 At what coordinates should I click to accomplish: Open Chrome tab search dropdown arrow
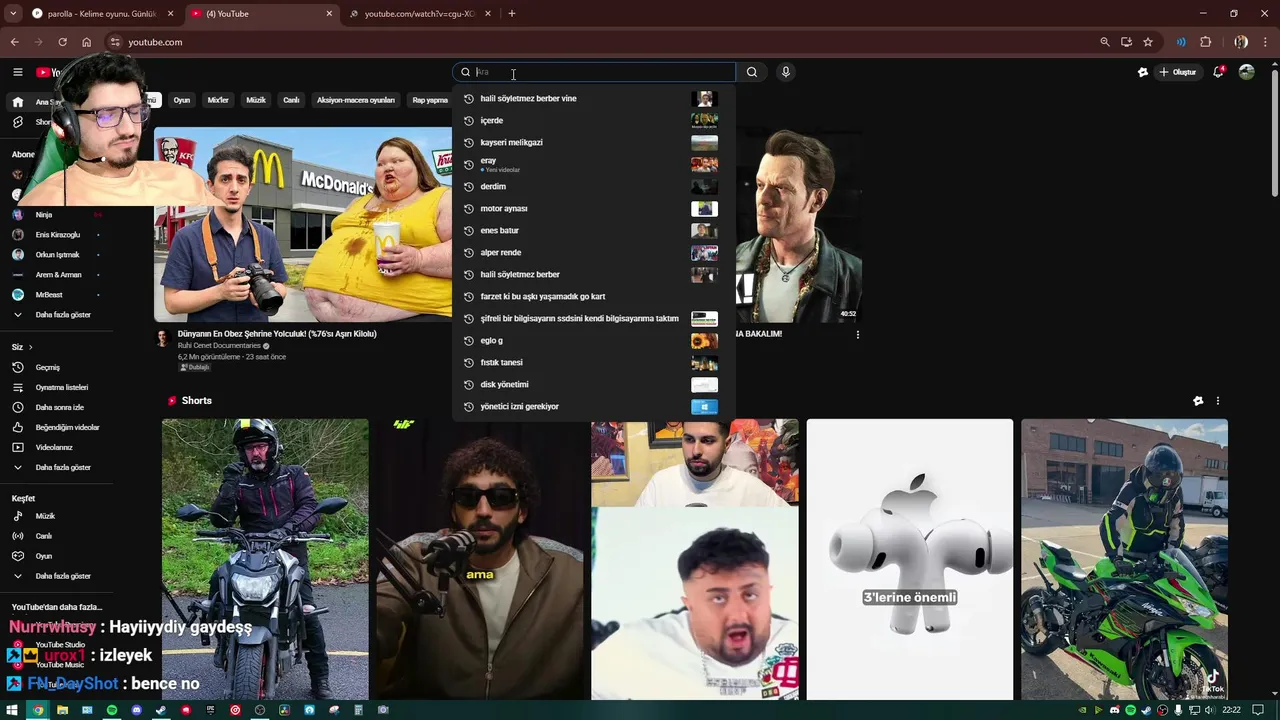pos(13,14)
